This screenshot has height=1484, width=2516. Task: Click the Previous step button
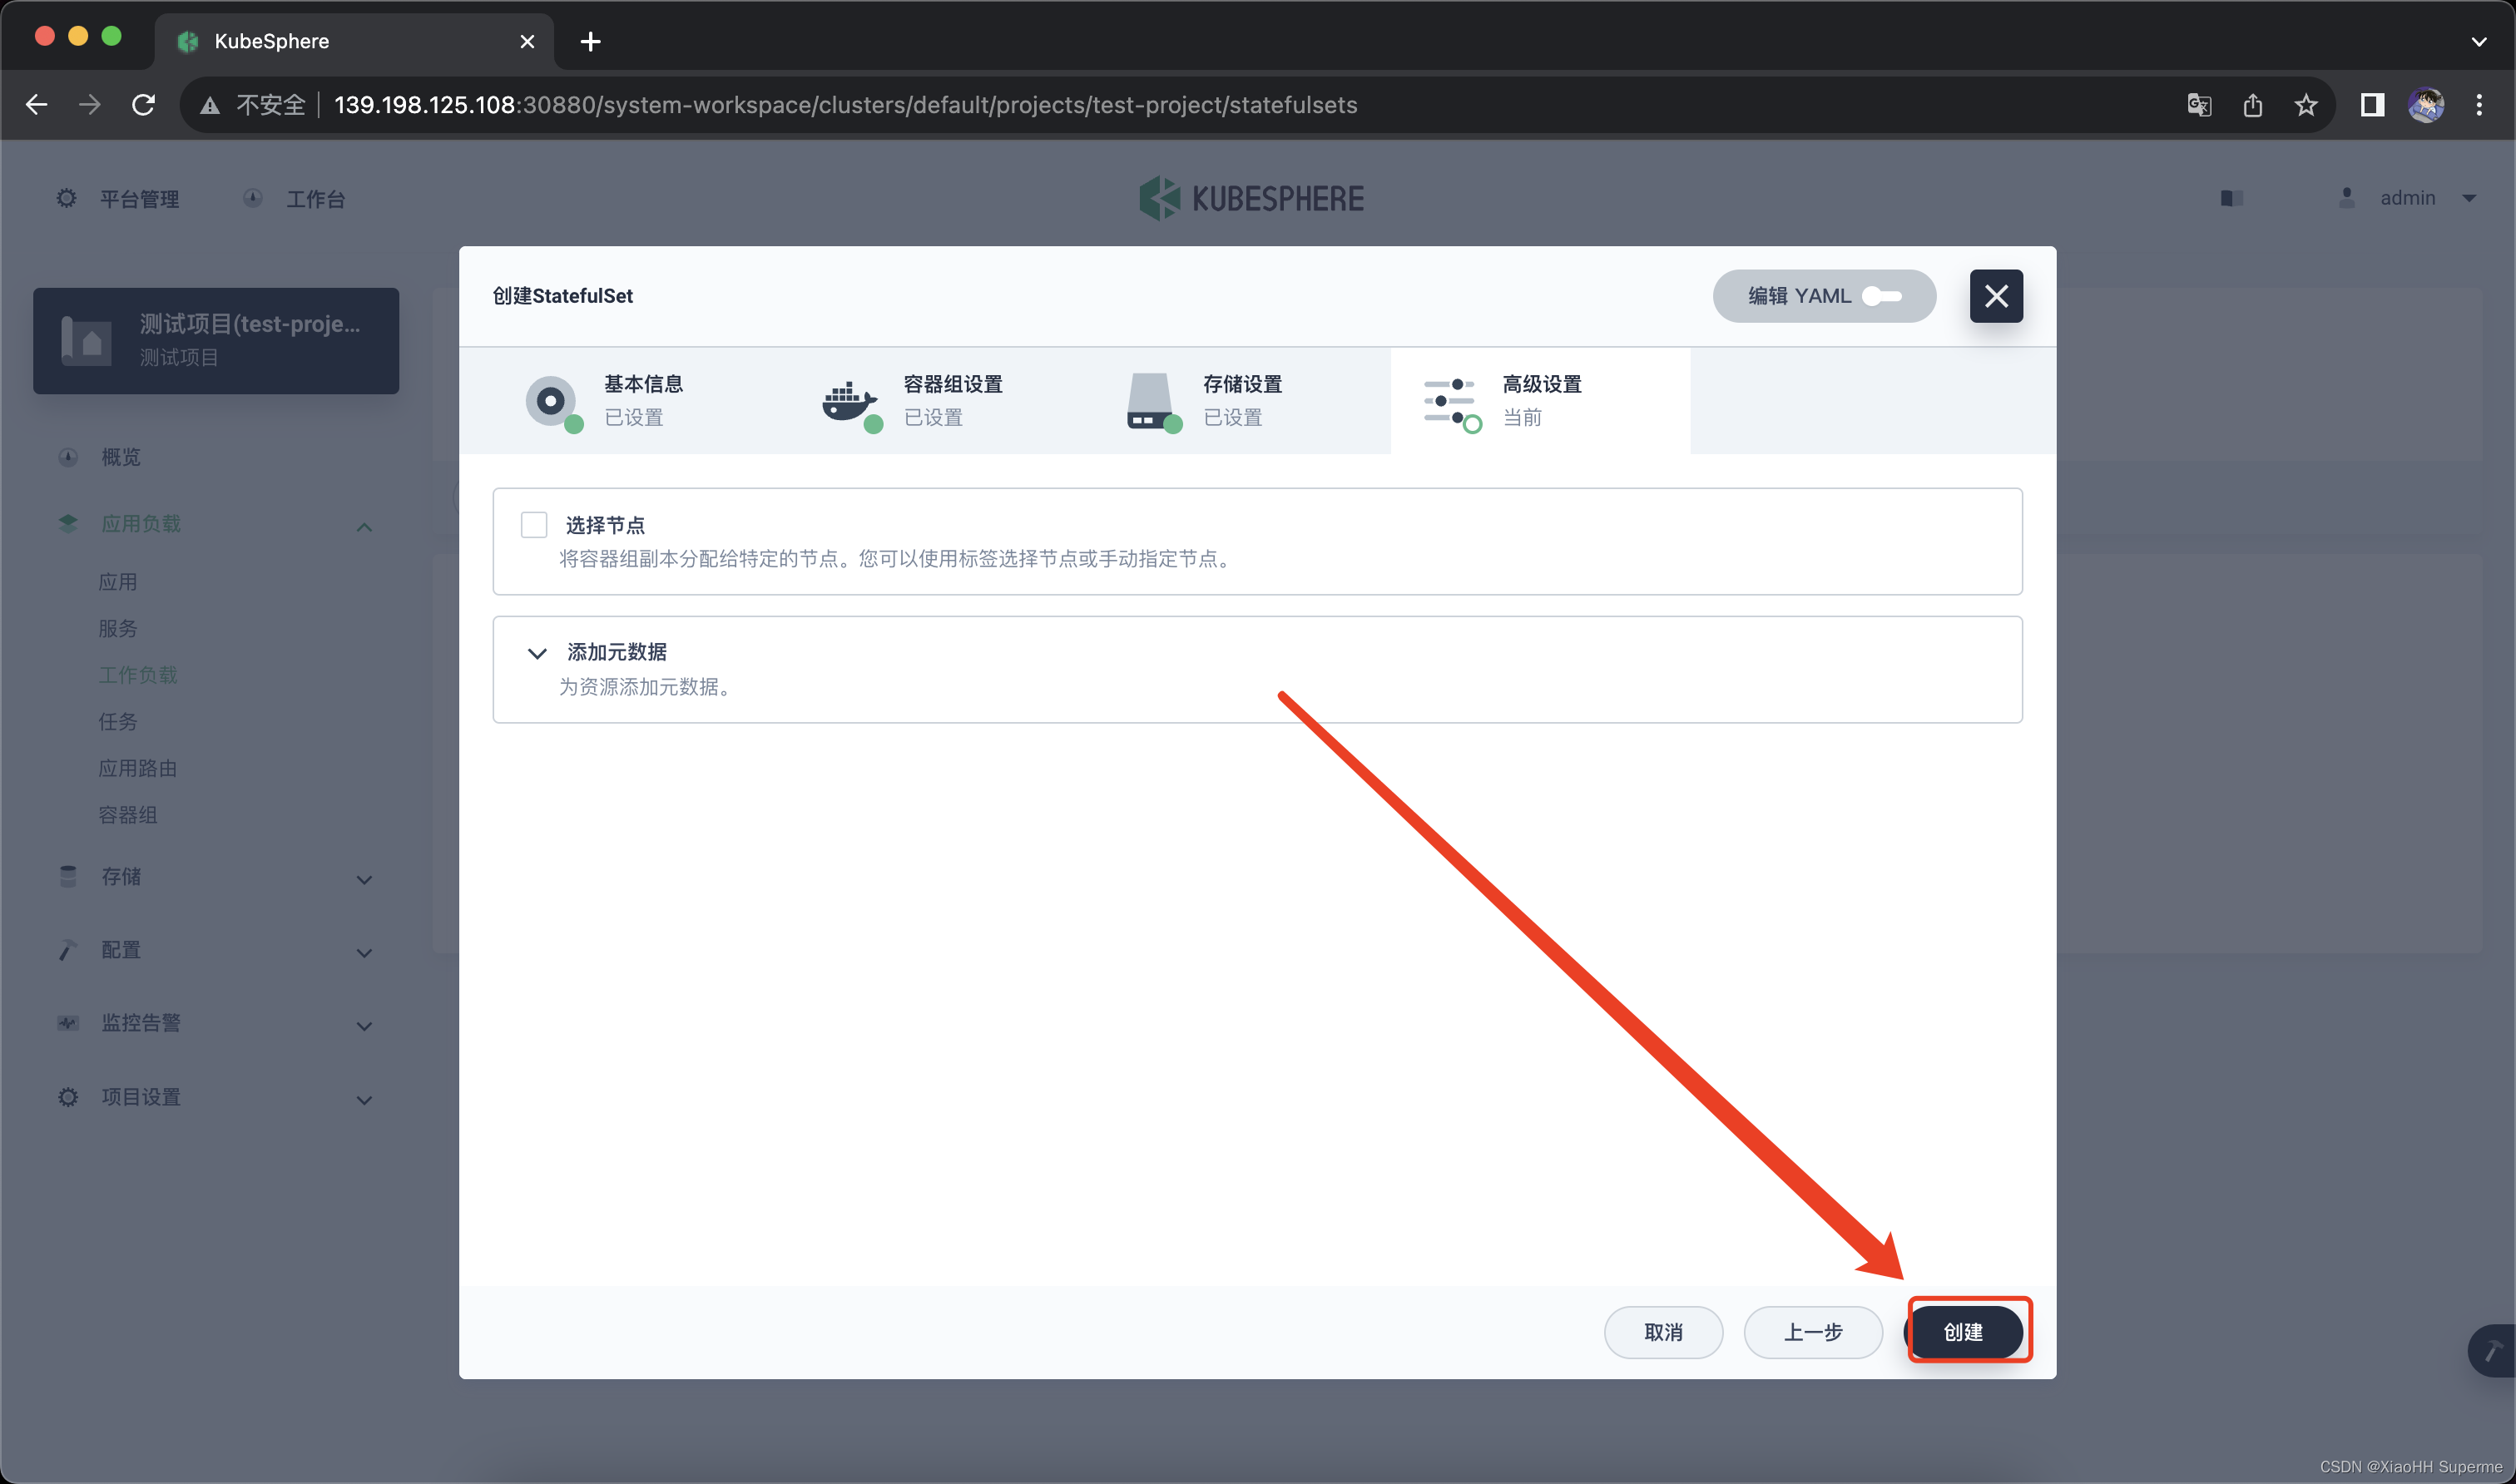(x=1812, y=1332)
